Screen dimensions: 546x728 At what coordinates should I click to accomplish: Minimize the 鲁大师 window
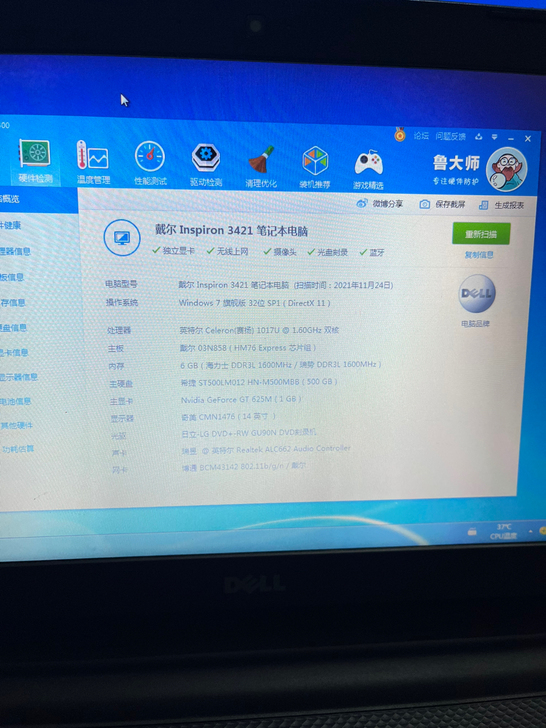(x=511, y=138)
